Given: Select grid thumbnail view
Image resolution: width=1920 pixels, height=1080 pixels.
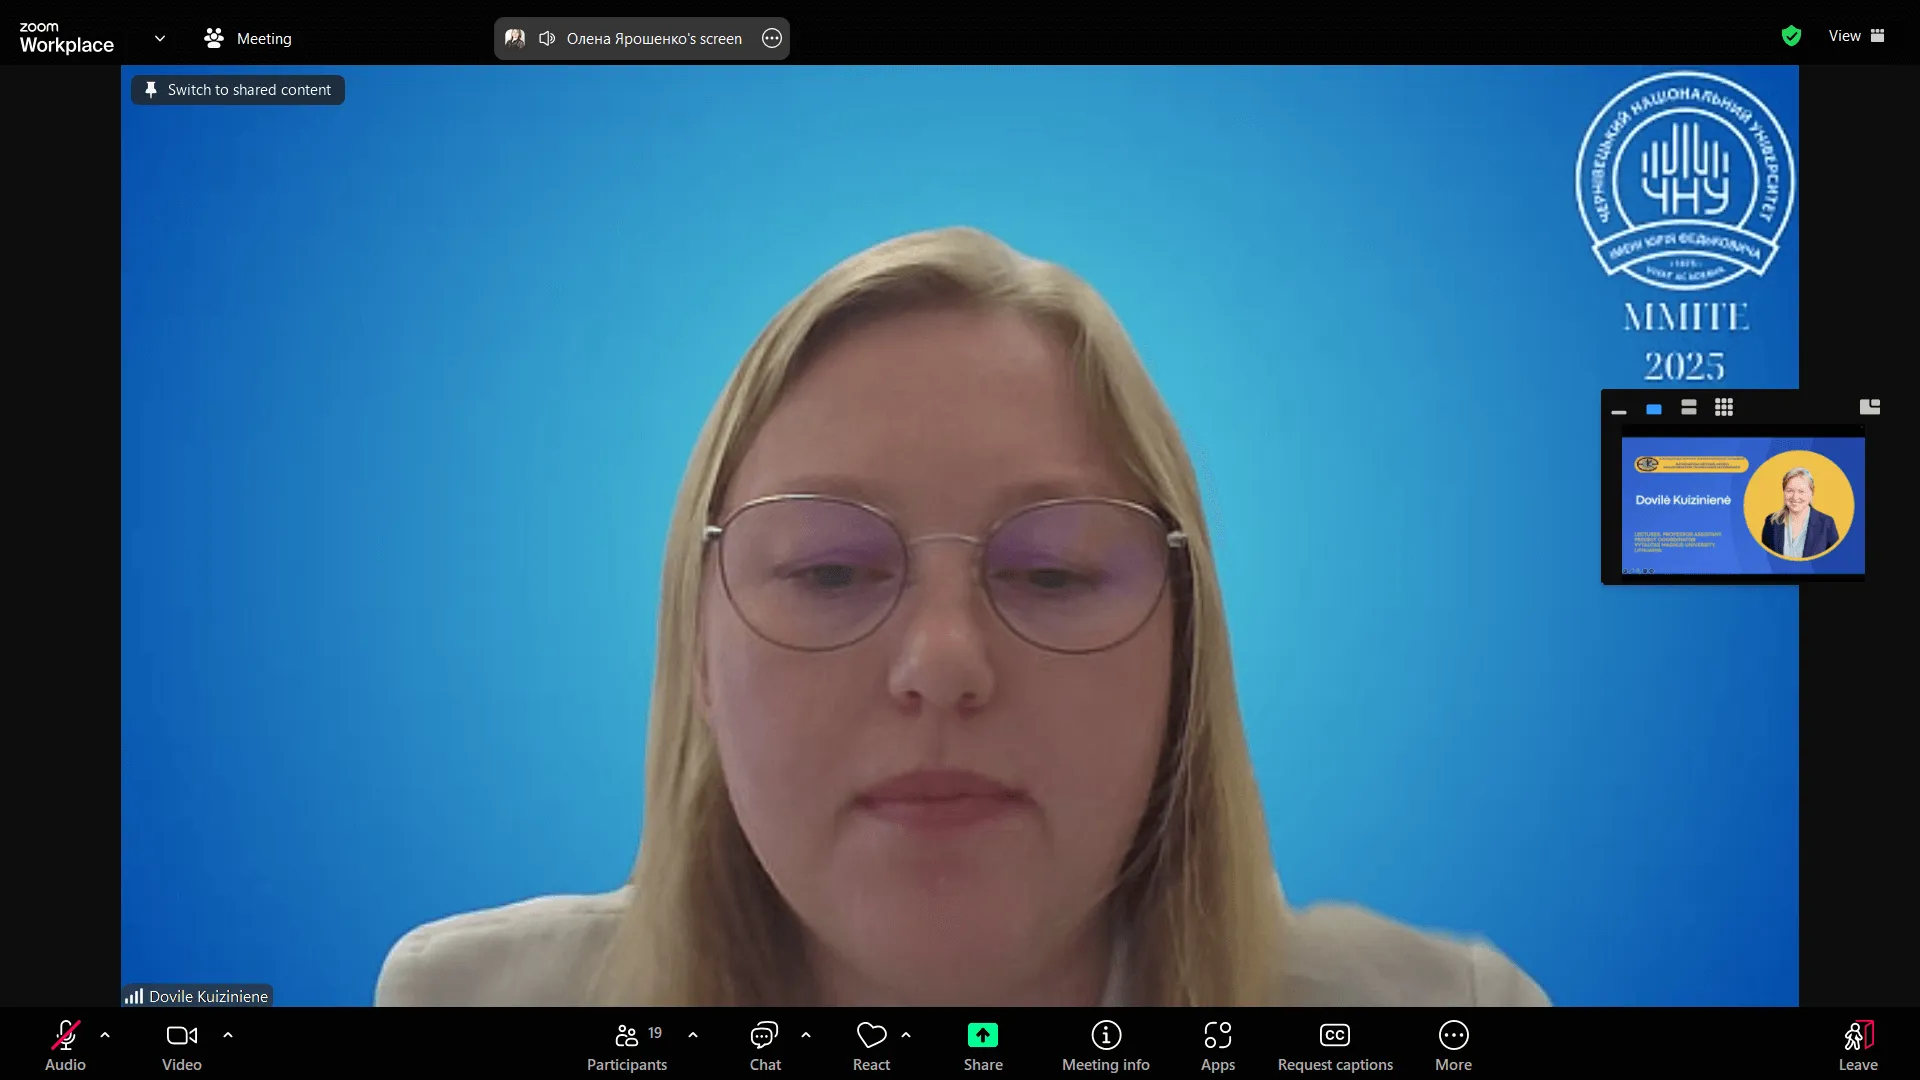Looking at the screenshot, I should [1724, 407].
